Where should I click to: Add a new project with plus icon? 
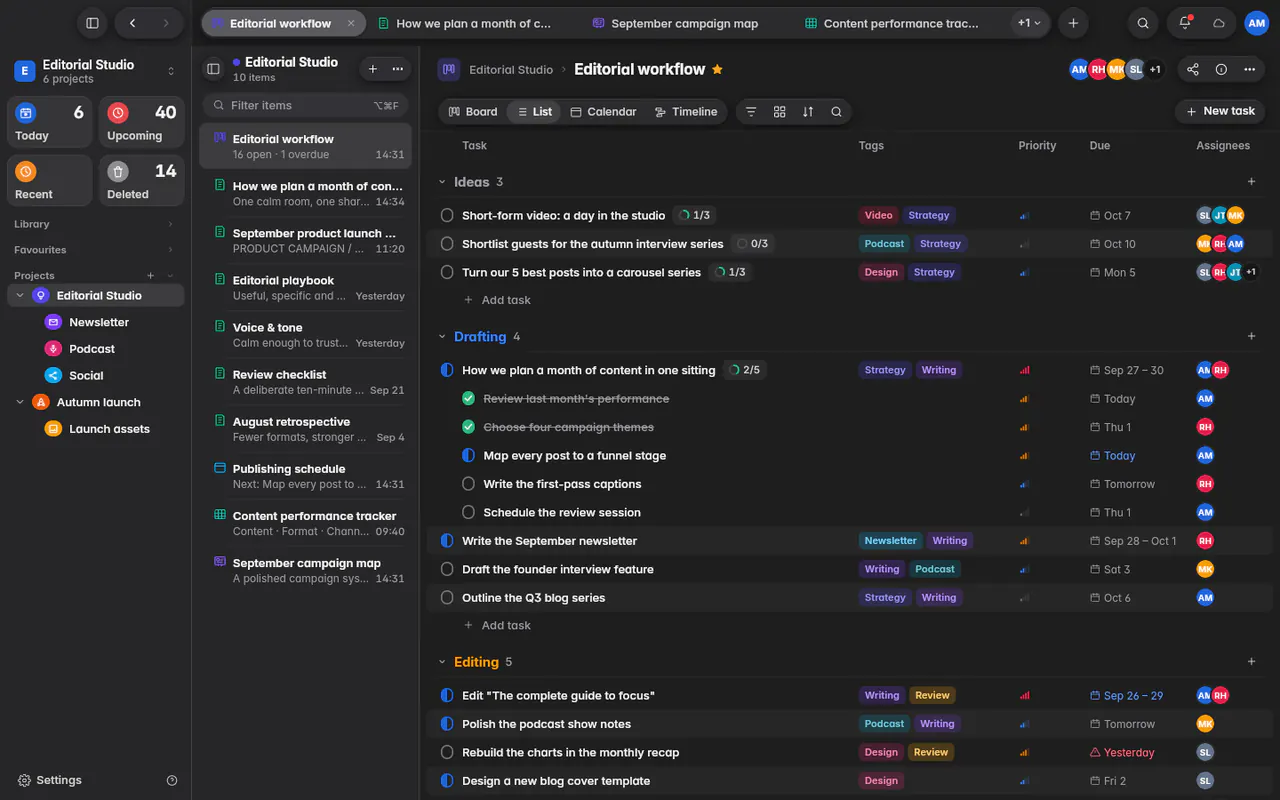pyautogui.click(x=151, y=275)
